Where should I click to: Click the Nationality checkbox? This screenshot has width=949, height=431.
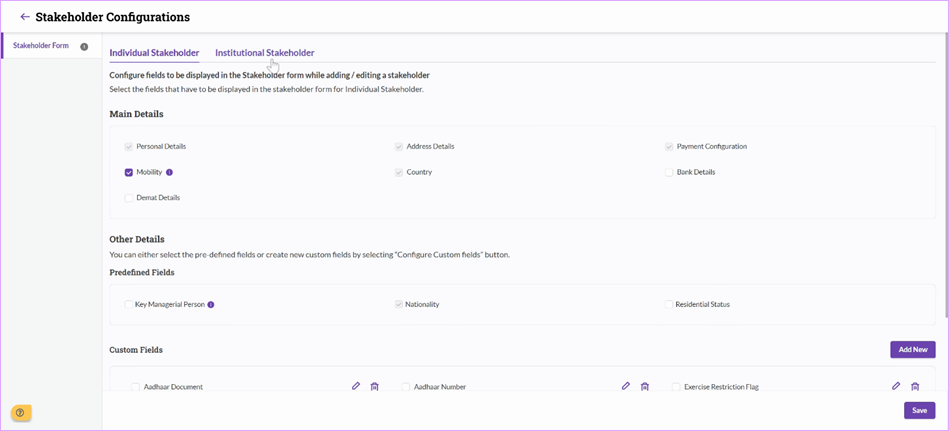tap(399, 304)
